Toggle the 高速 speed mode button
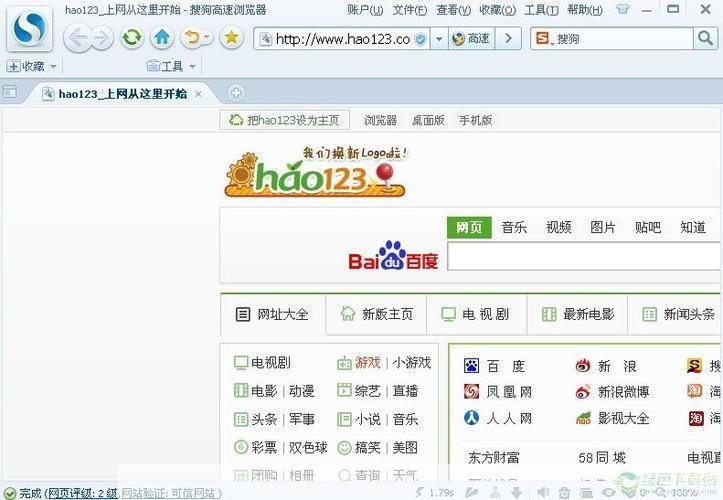Viewport: 723px width, 500px height. [x=471, y=39]
